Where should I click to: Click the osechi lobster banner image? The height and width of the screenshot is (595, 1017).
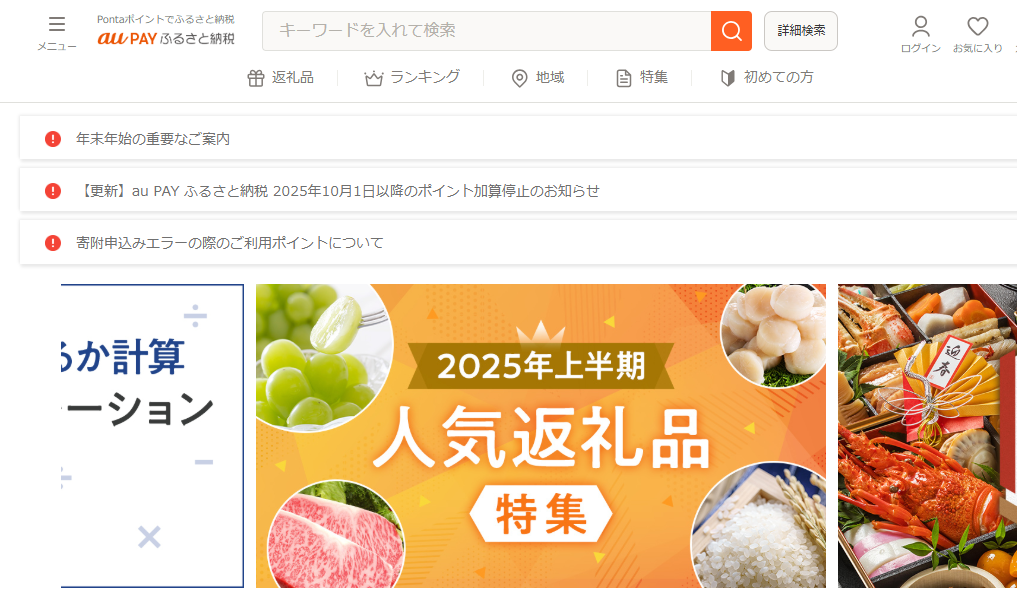[x=927, y=436]
